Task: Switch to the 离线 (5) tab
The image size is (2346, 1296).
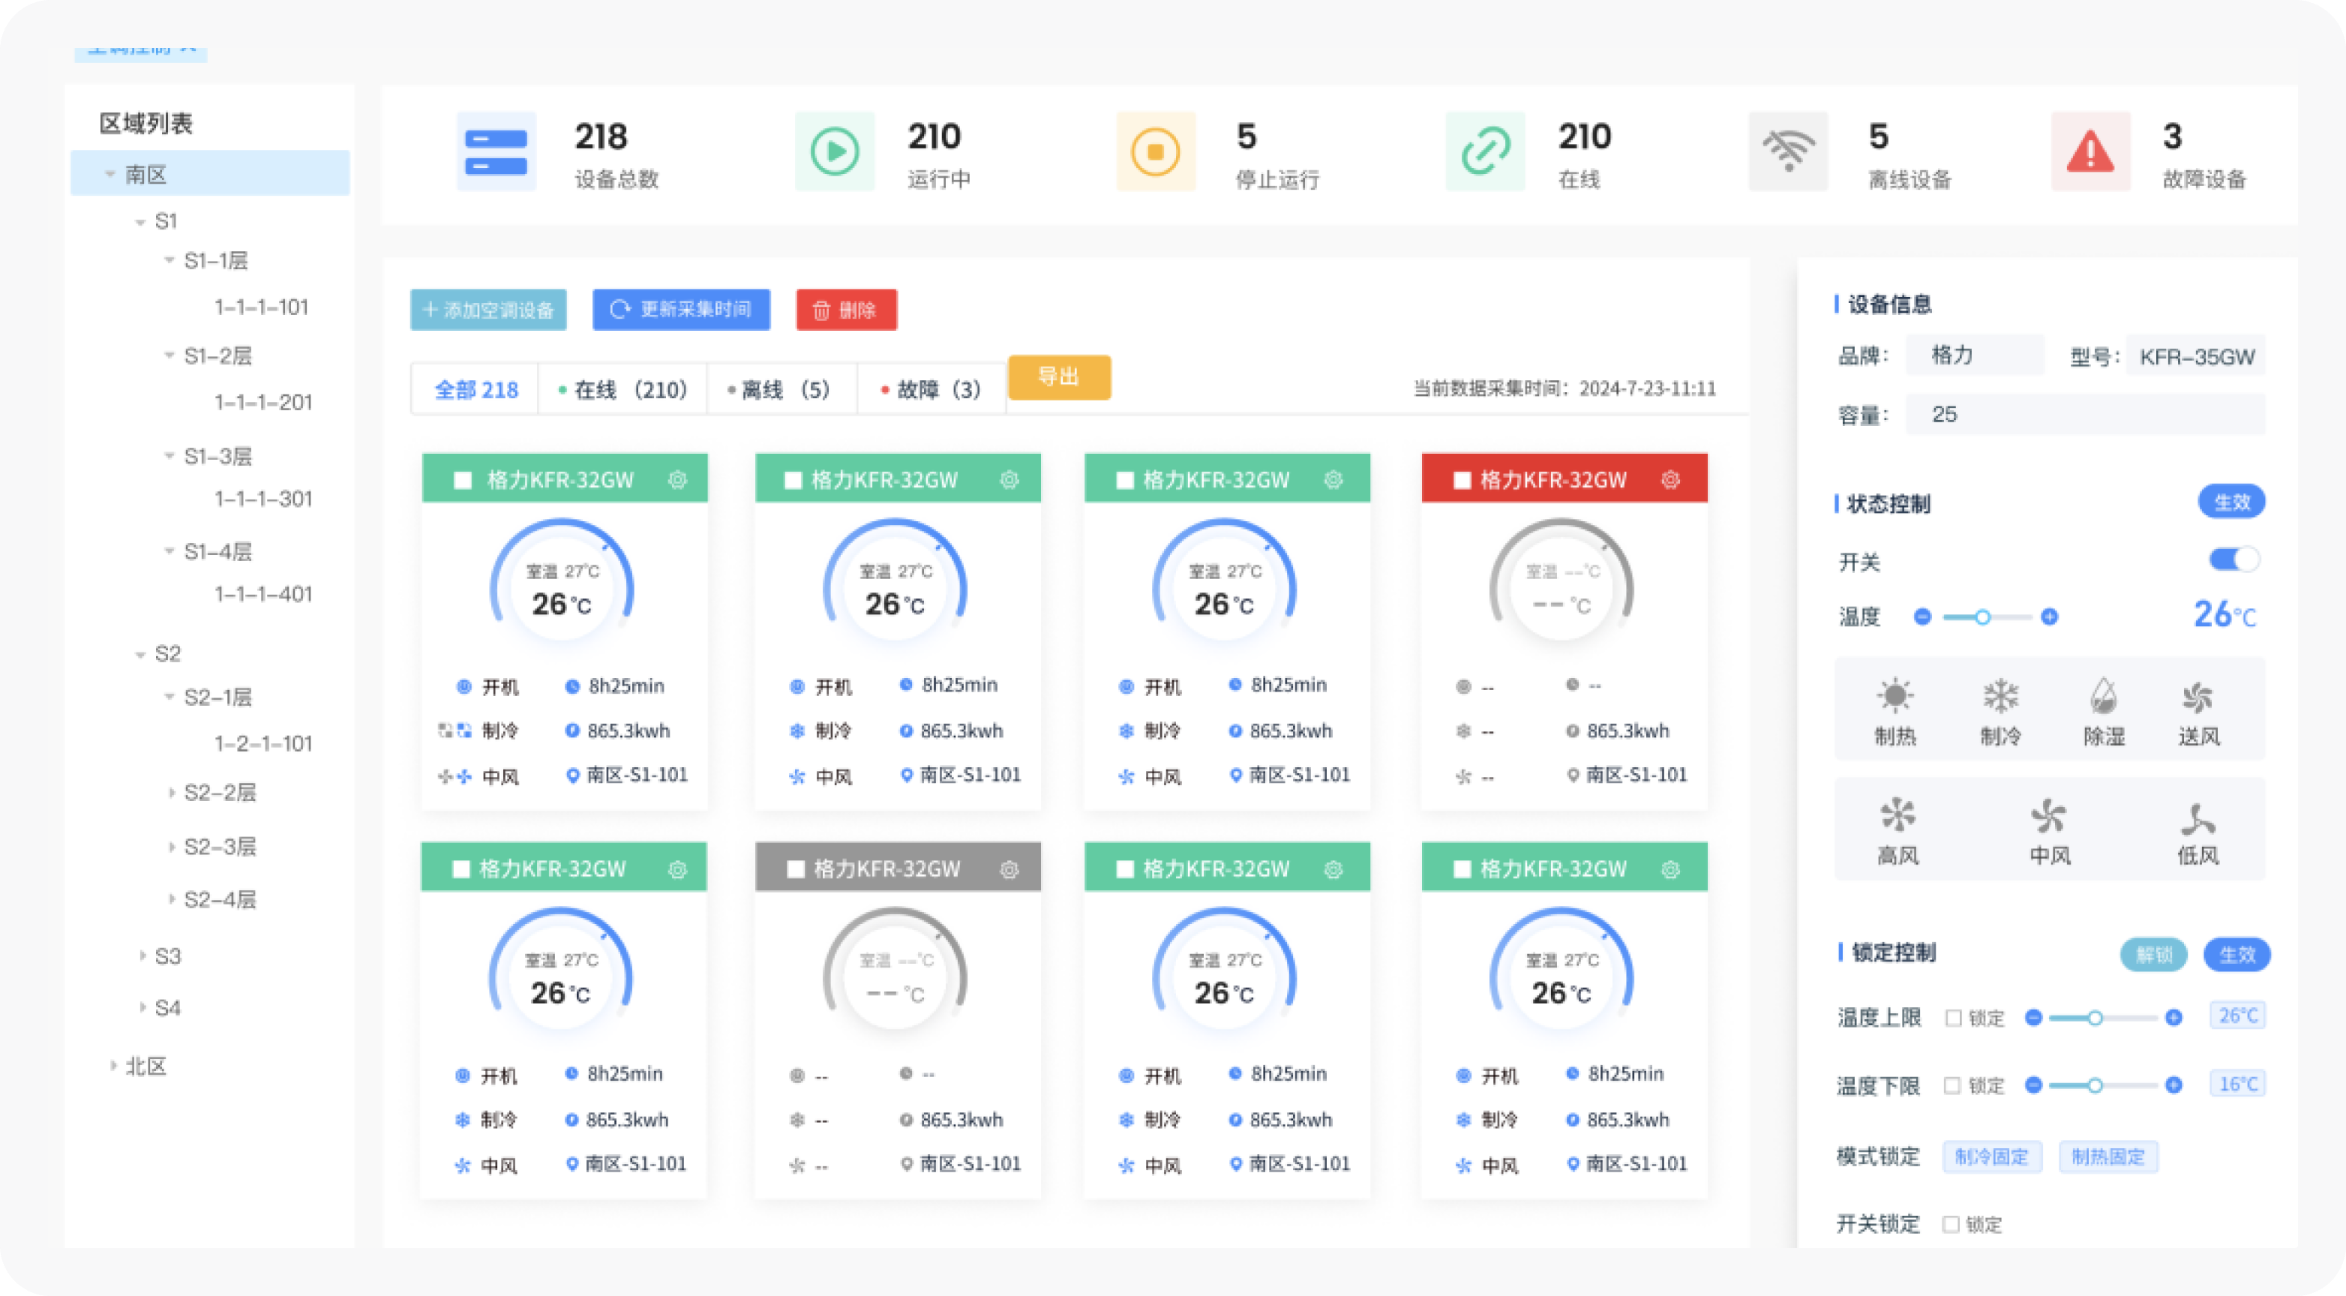Action: tap(781, 389)
